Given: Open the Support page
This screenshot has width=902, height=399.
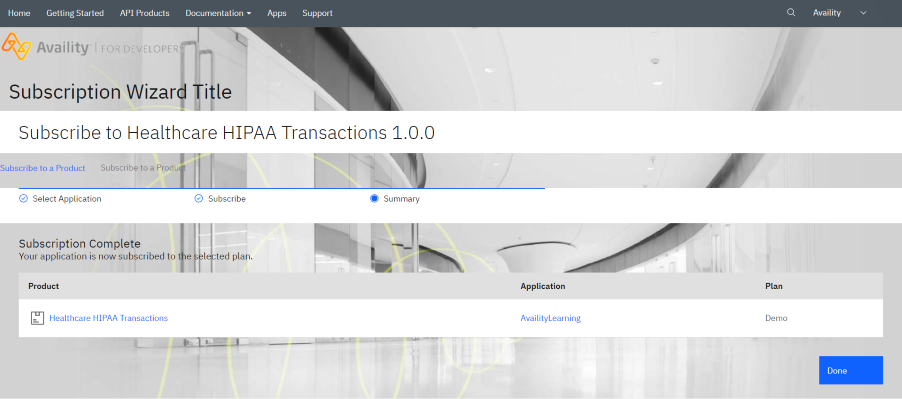Looking at the screenshot, I should point(318,13).
